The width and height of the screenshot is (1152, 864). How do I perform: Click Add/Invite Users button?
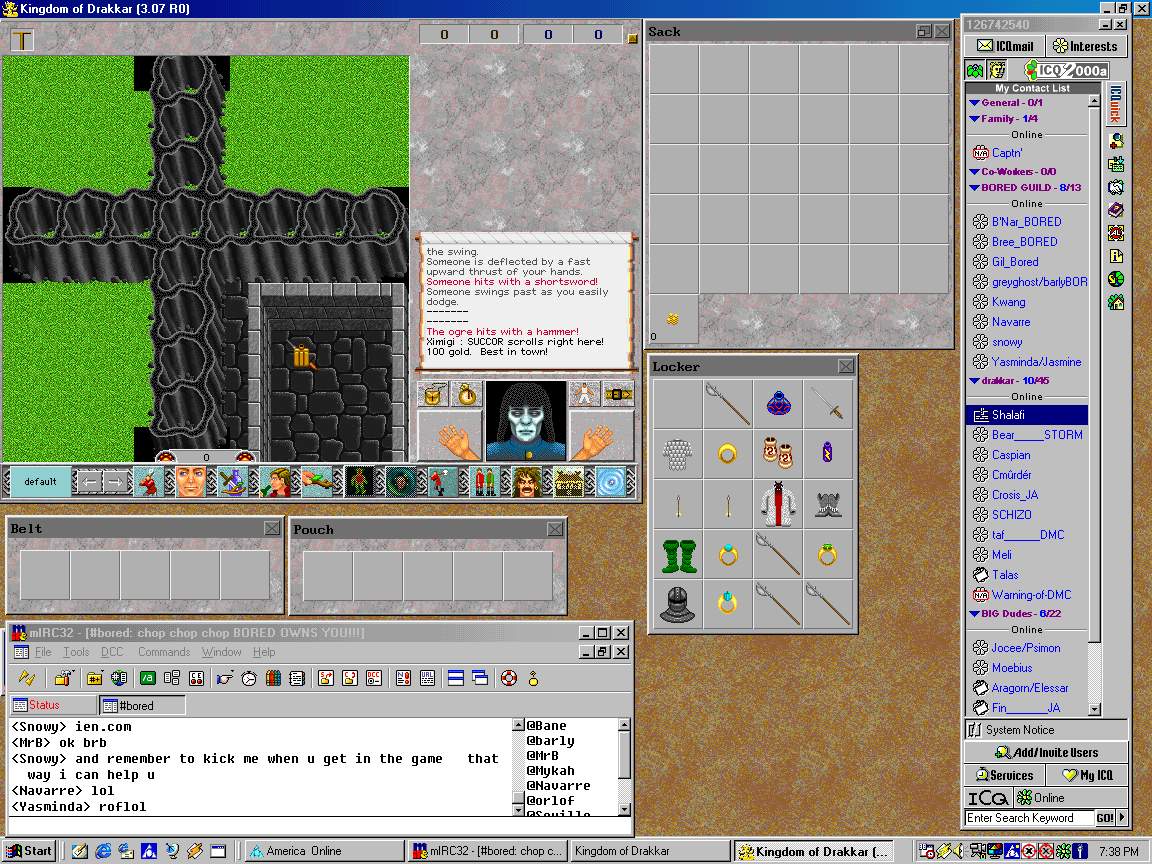tap(1046, 752)
